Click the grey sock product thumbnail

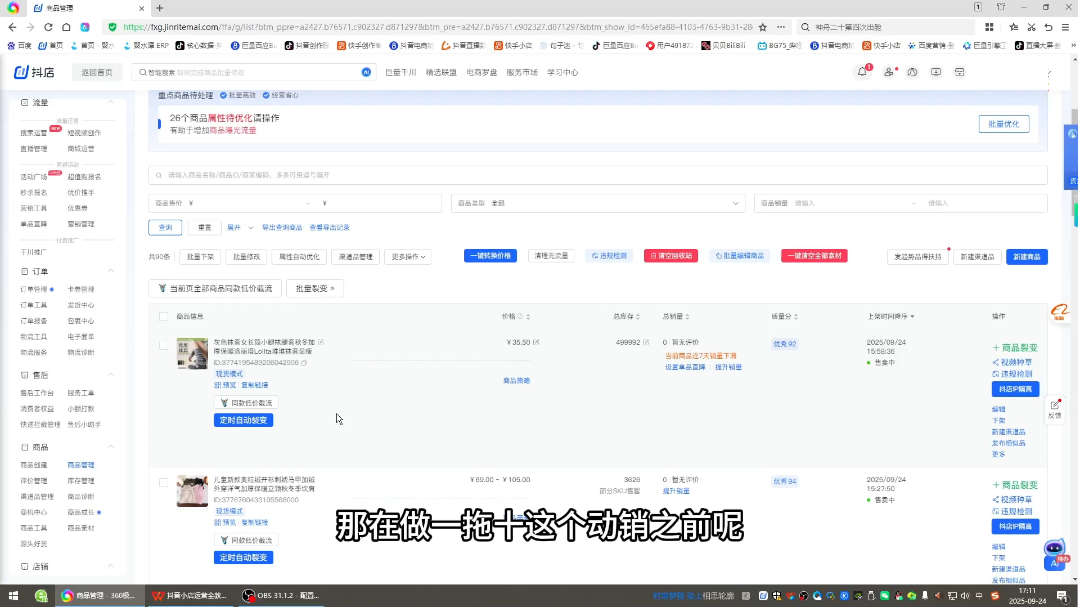pos(191,354)
